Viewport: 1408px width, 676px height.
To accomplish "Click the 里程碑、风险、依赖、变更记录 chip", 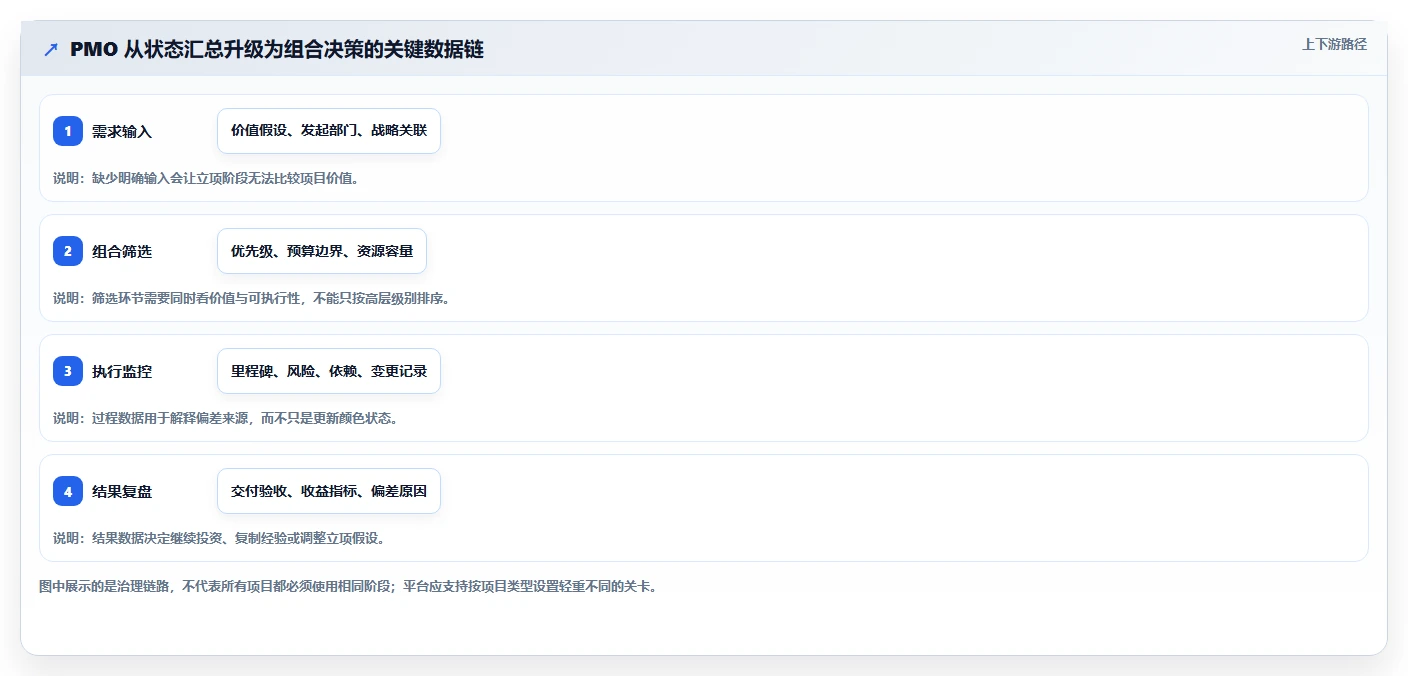I will (329, 371).
